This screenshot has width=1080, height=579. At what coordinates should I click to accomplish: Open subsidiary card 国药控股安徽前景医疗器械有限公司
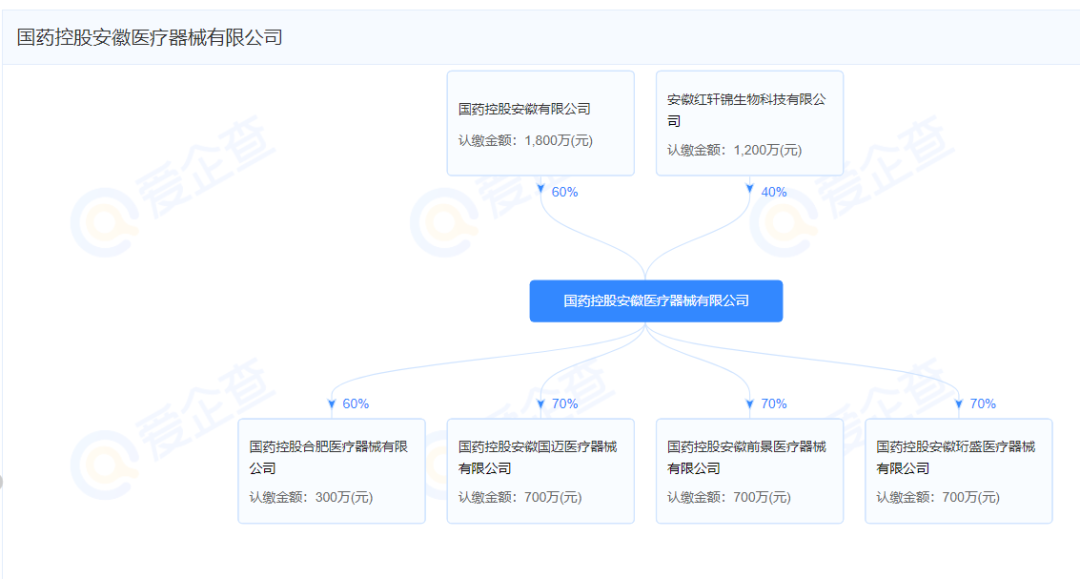coord(749,471)
